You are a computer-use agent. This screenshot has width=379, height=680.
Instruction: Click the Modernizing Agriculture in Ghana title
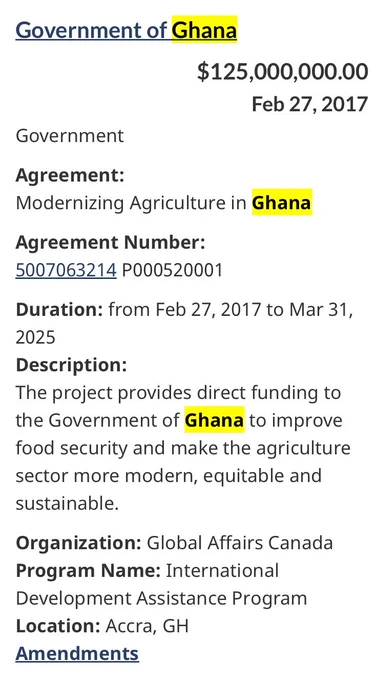[x=163, y=203]
